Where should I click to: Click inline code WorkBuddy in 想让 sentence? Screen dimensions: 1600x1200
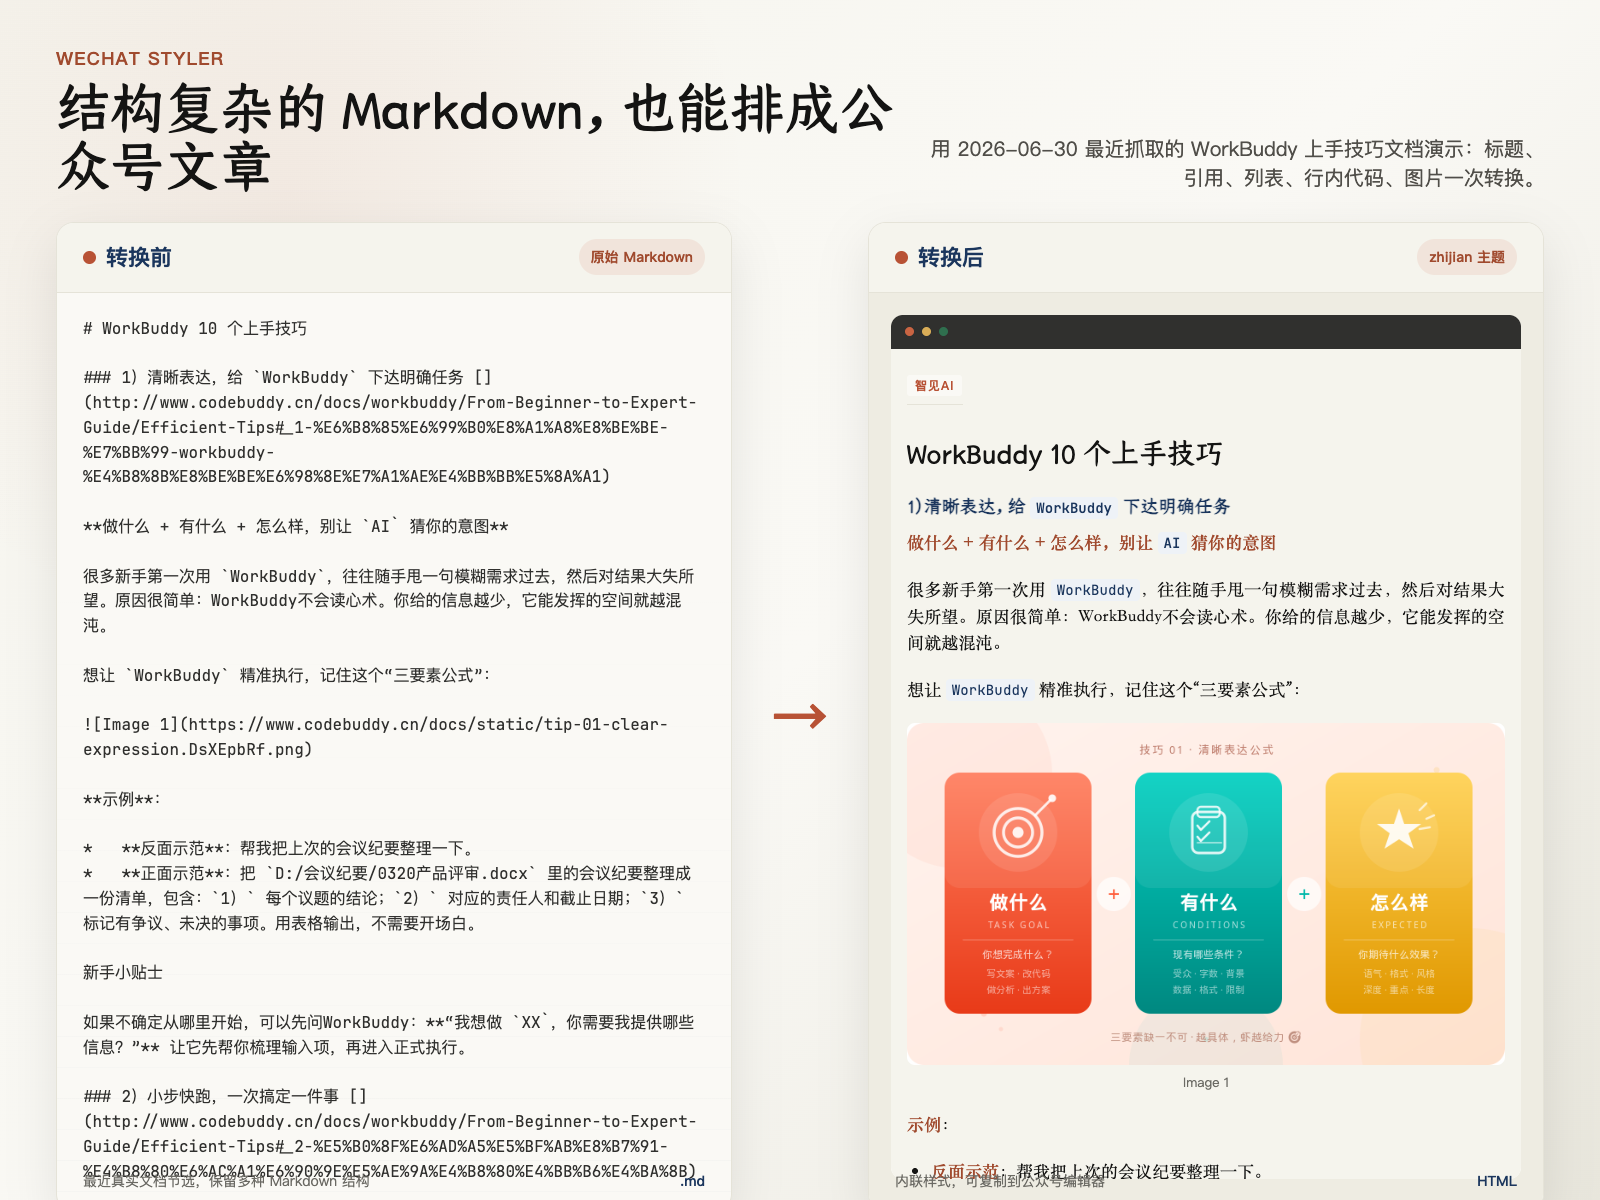point(989,690)
